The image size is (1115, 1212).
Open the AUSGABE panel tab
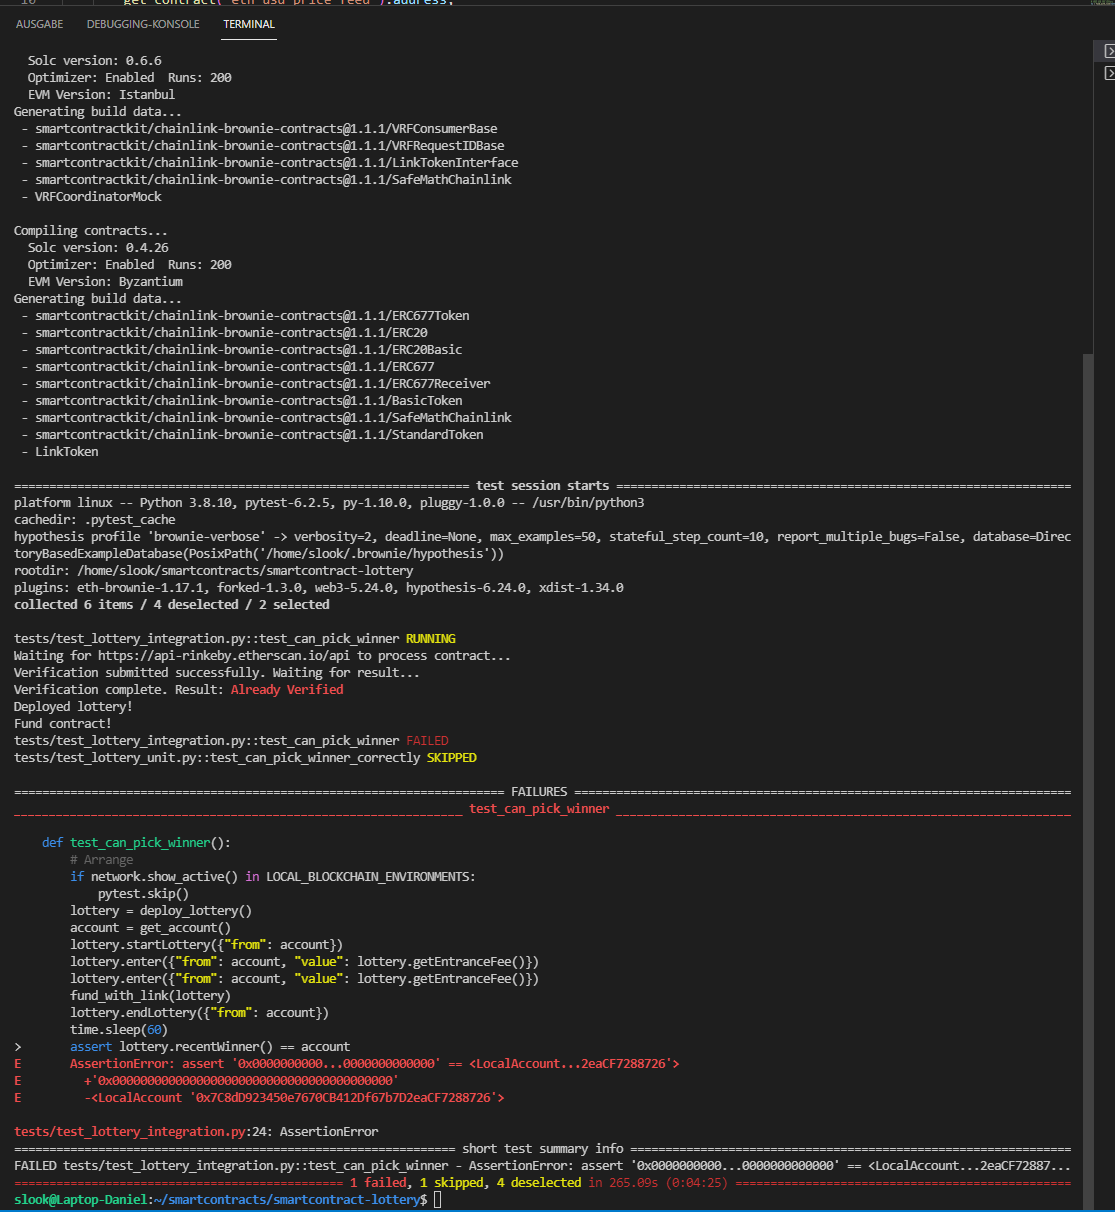[x=40, y=24]
